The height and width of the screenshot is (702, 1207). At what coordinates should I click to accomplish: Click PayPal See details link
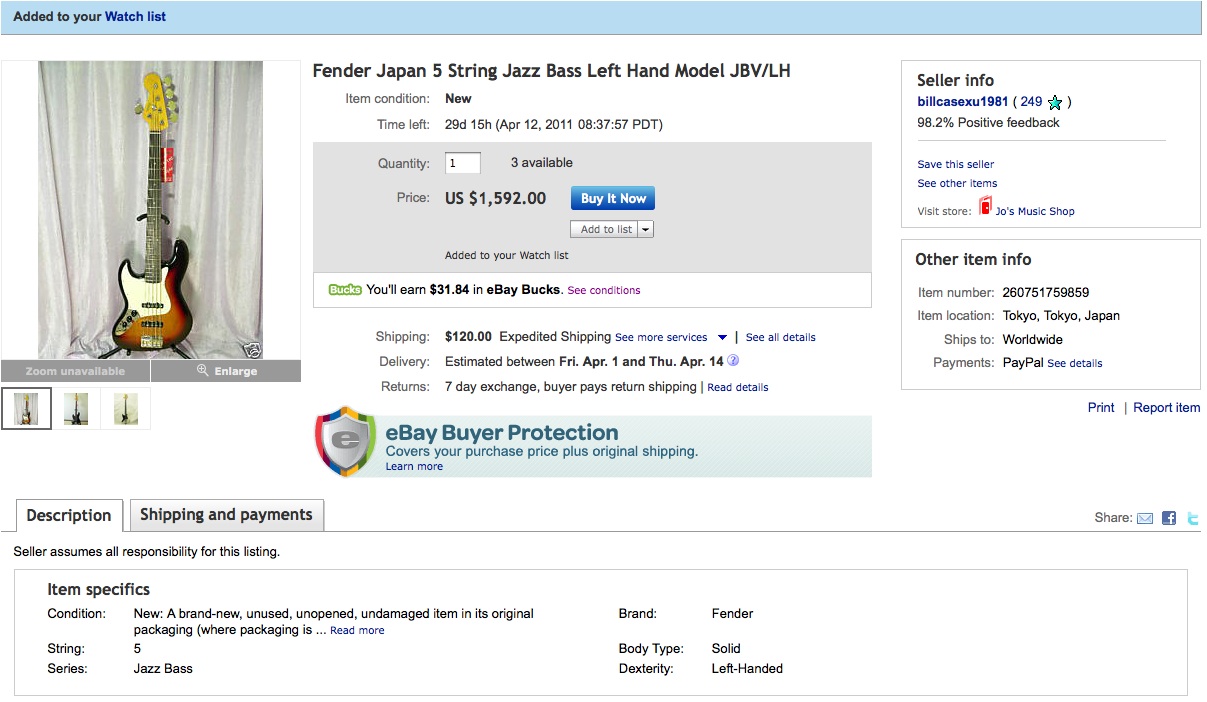tap(1075, 363)
